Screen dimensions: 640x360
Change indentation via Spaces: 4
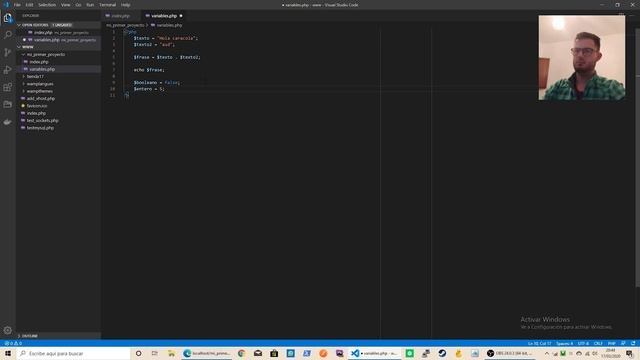pyautogui.click(x=564, y=343)
